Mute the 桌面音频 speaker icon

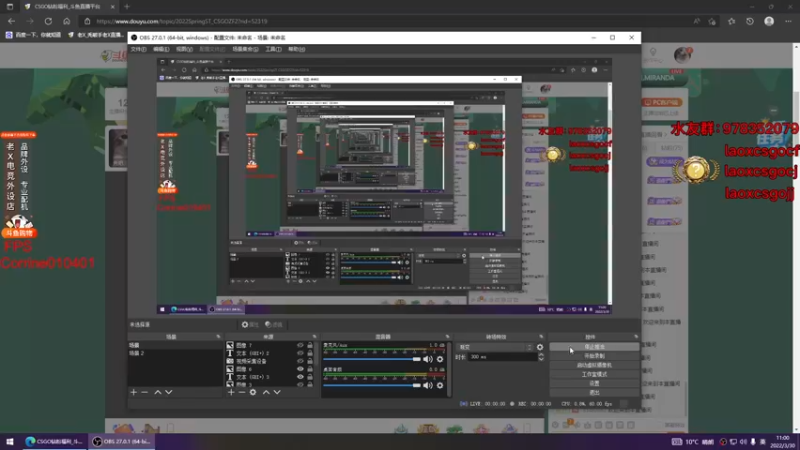[428, 385]
